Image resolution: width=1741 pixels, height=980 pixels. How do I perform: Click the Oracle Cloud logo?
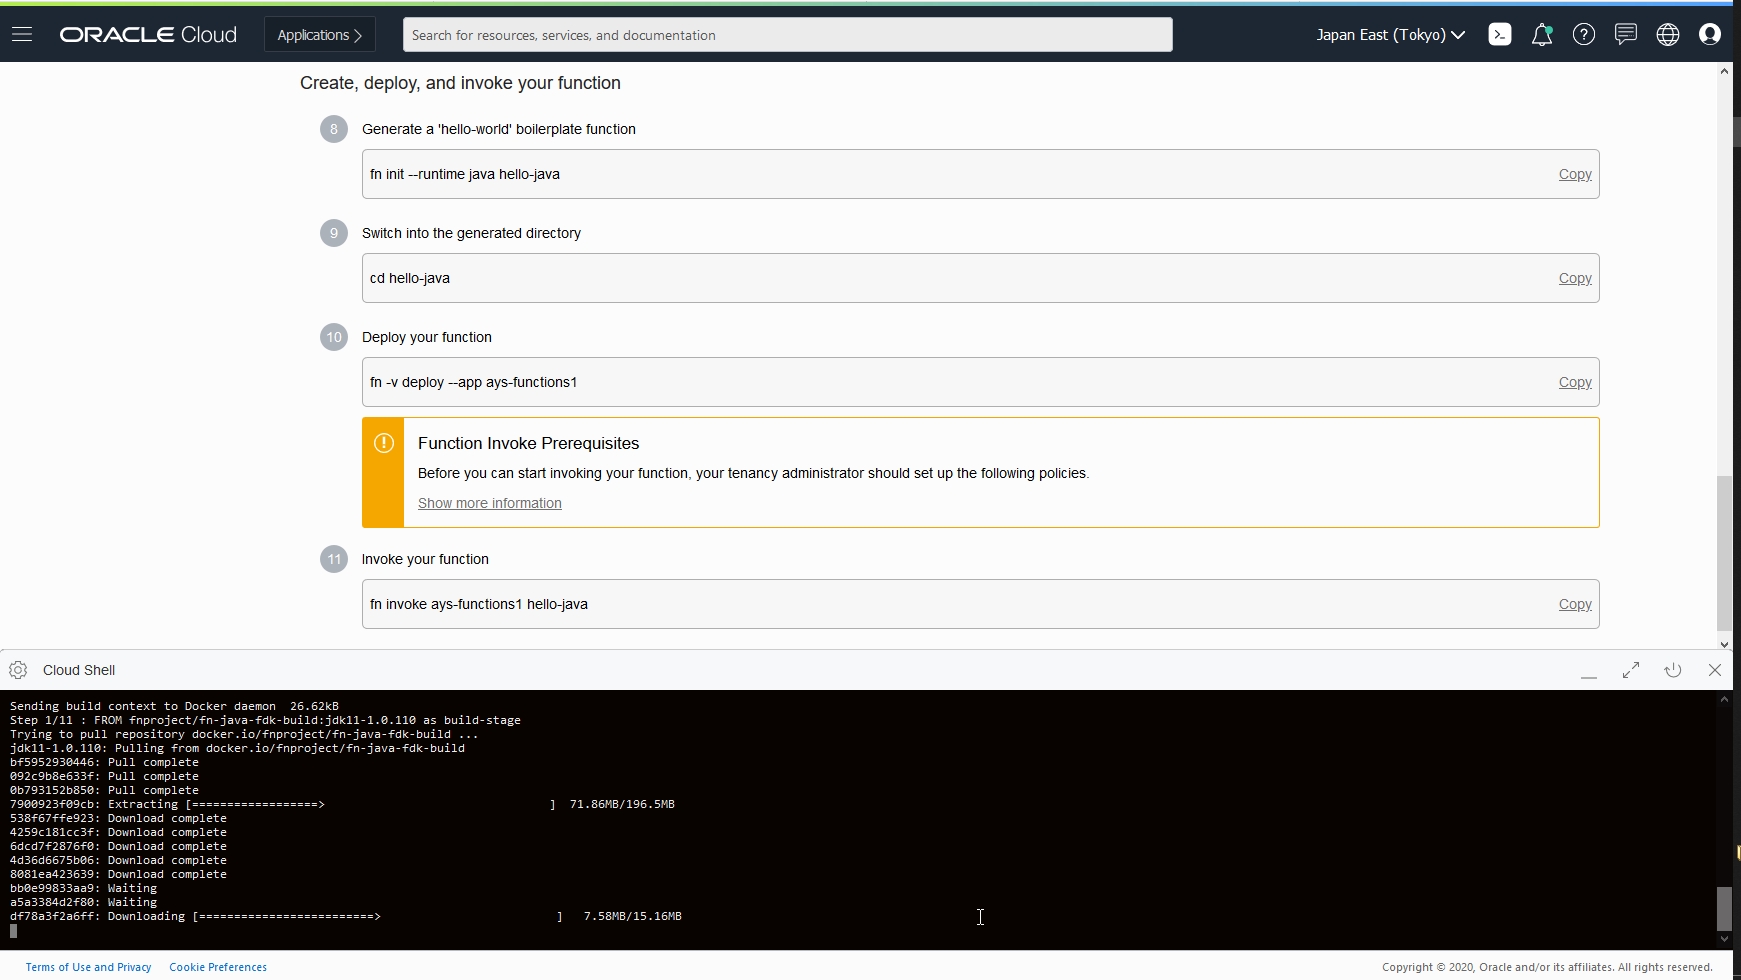148,35
